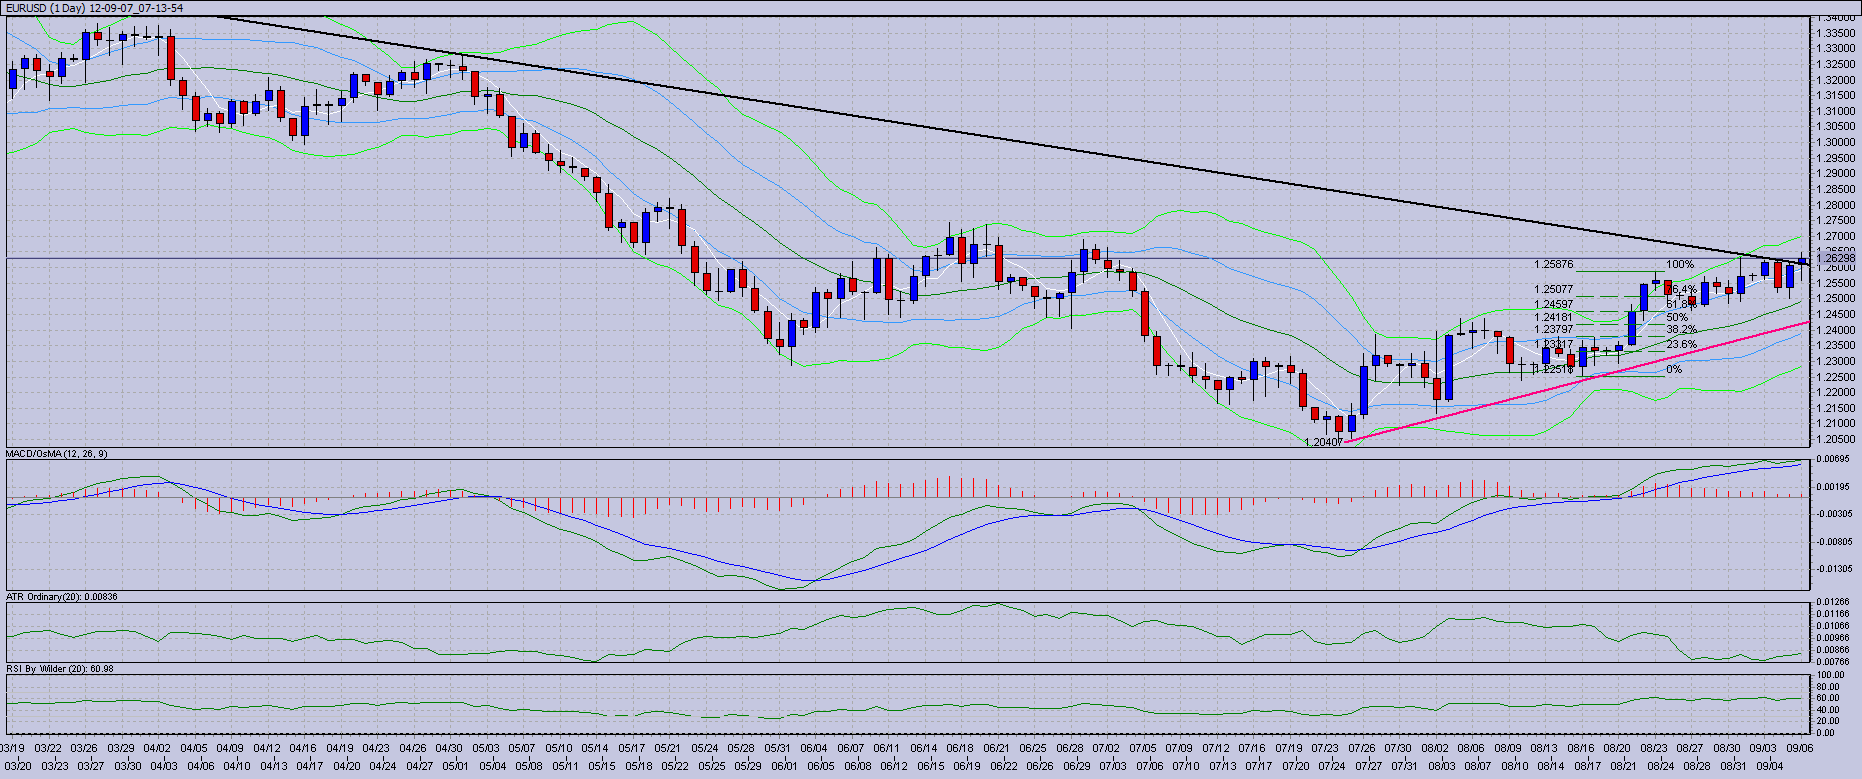Select the 08/23 date label
The height and width of the screenshot is (779, 1862).
[1654, 748]
